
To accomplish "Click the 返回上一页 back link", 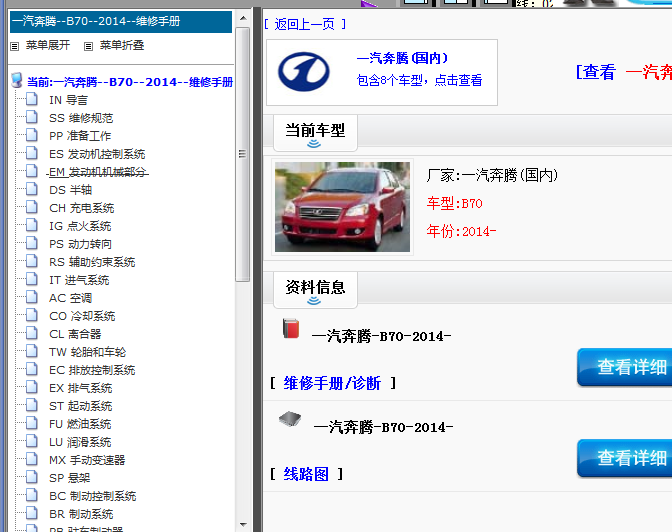I will pos(305,24).
